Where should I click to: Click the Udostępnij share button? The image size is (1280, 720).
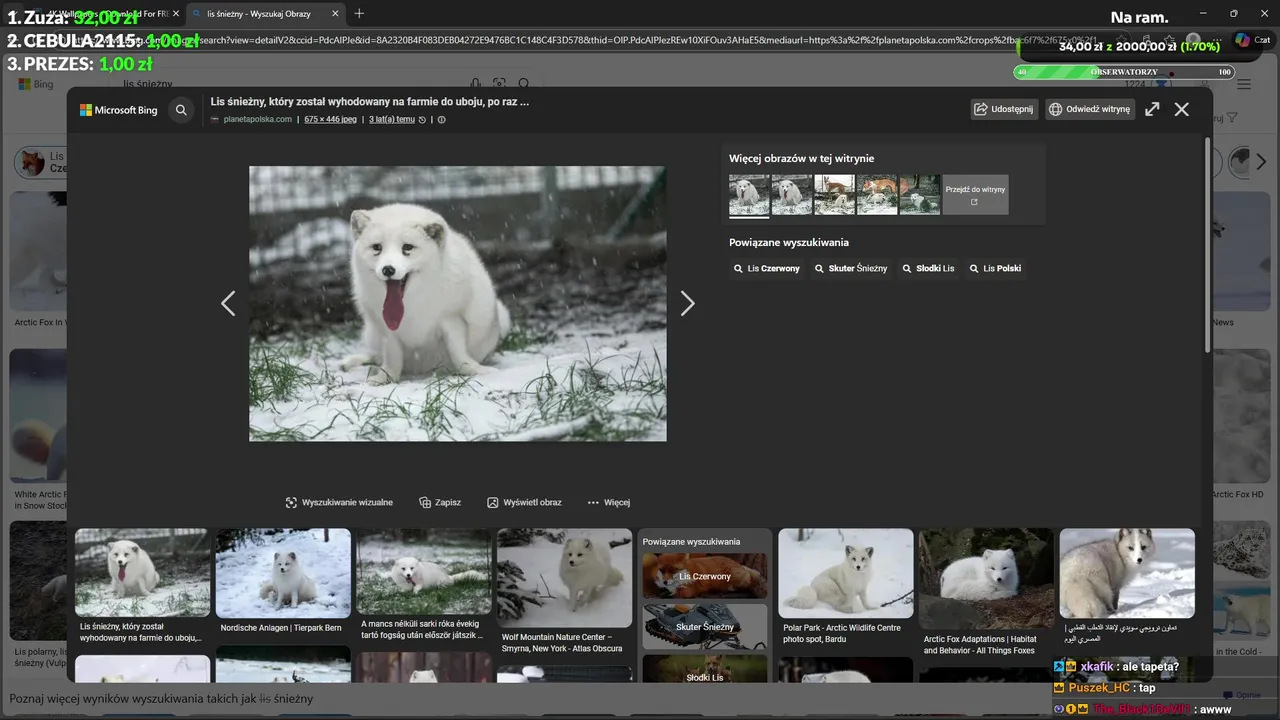pyautogui.click(x=1004, y=109)
